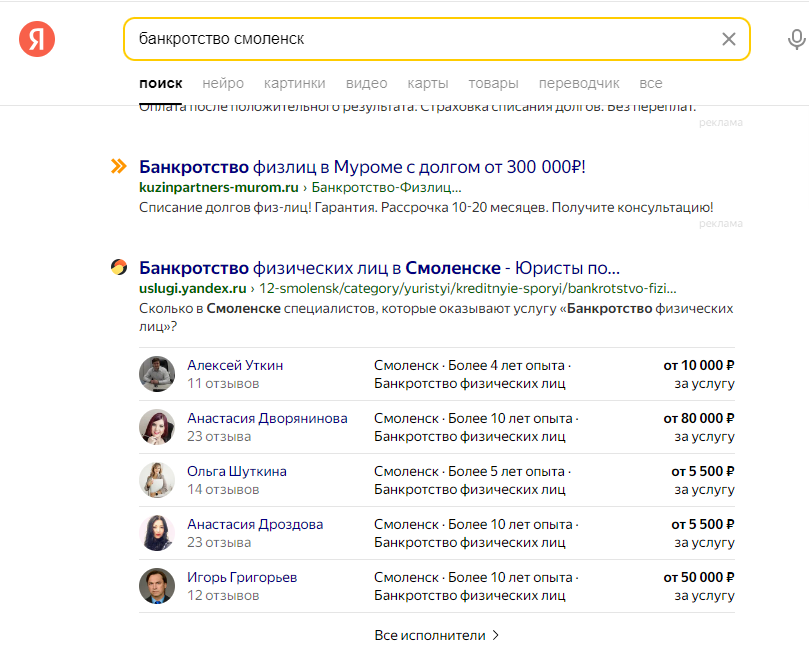Switch to the 'нейро' tab
This screenshot has height=665, width=809.
pyautogui.click(x=223, y=83)
